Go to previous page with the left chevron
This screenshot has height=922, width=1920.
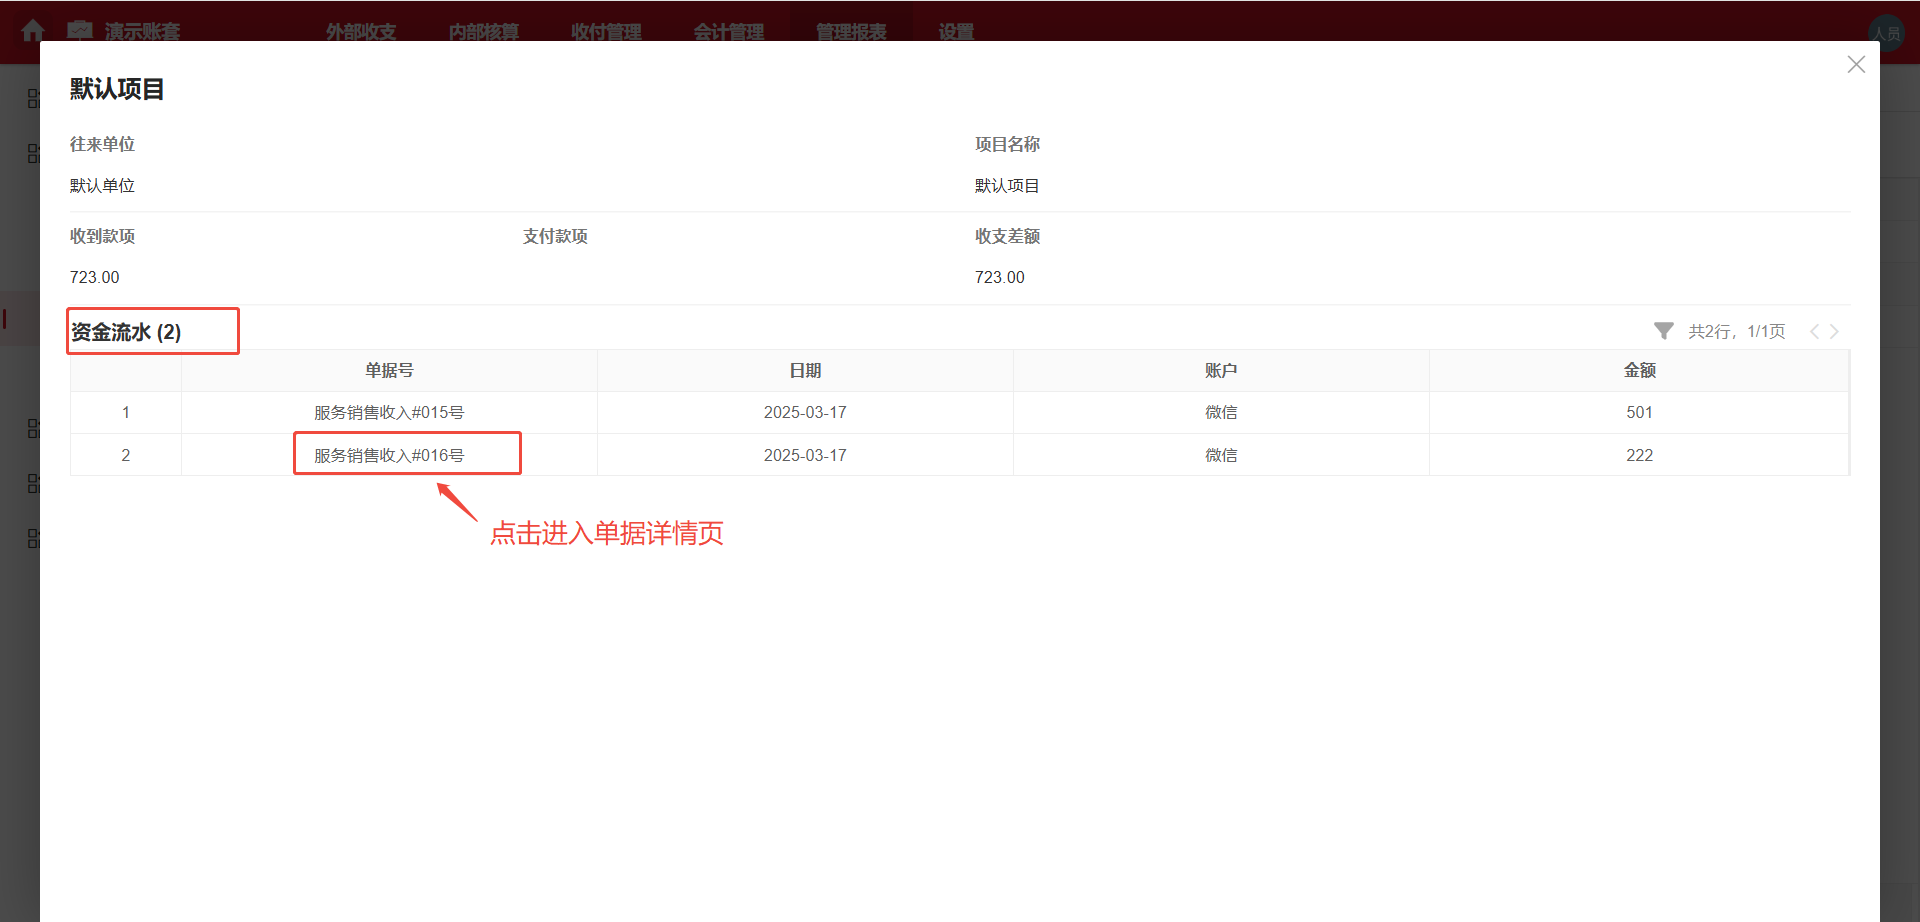[x=1814, y=330]
